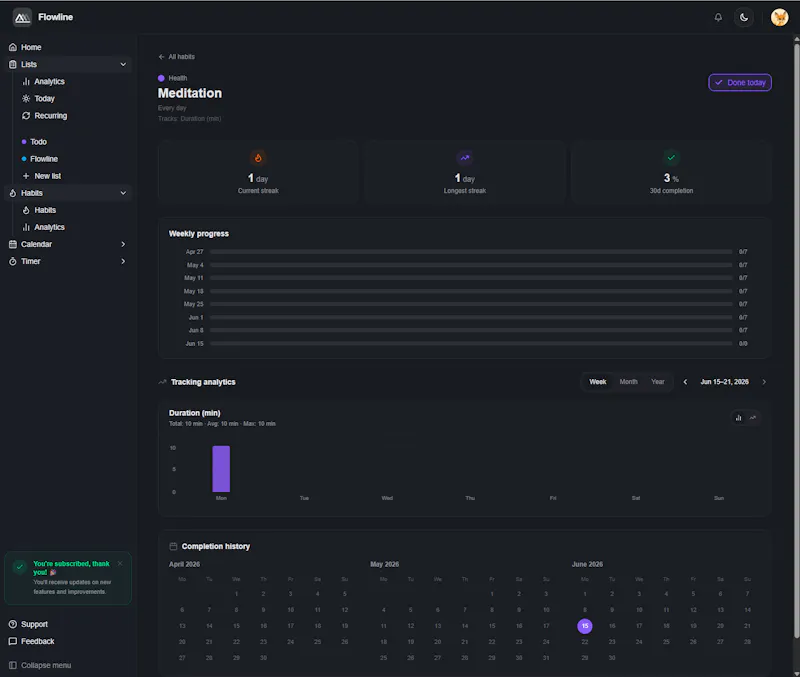
Task: Toggle dark mode moon icon
Action: click(x=744, y=17)
